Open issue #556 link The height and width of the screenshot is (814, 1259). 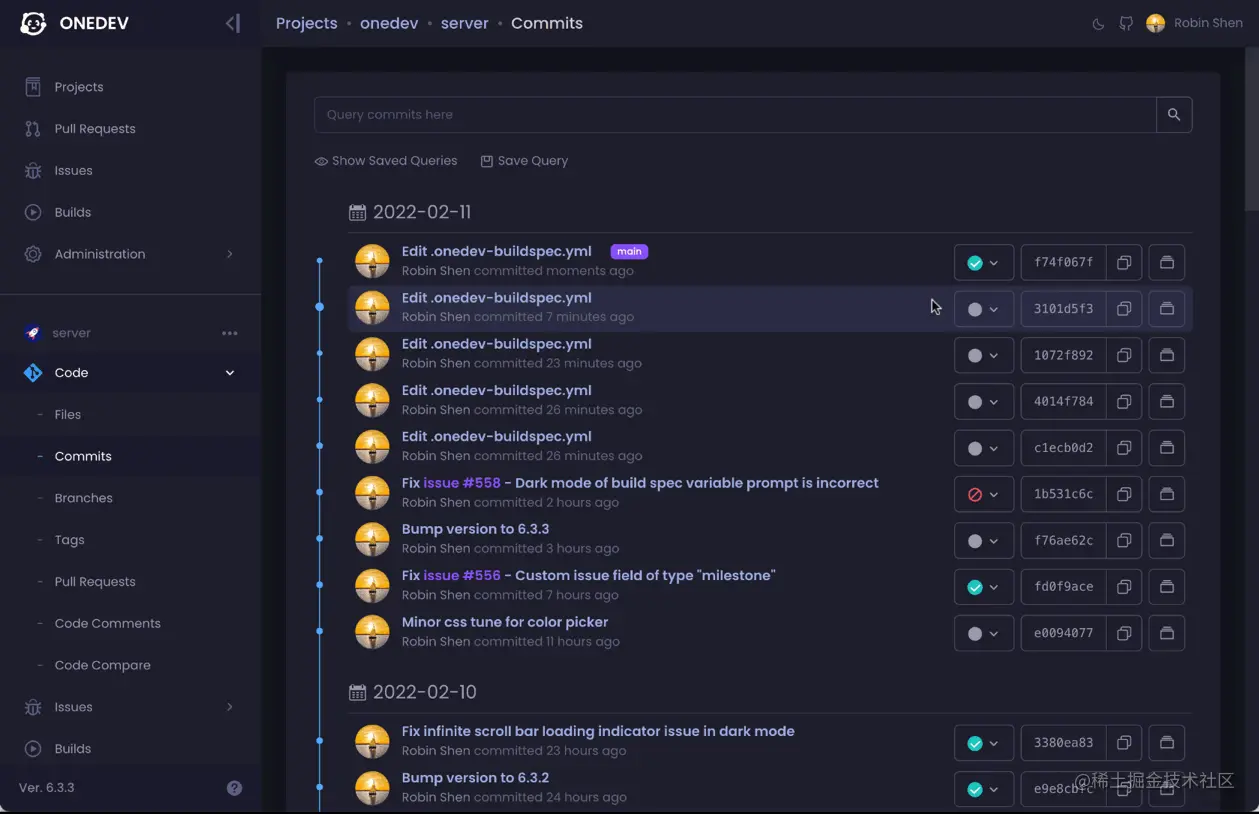[462, 576]
